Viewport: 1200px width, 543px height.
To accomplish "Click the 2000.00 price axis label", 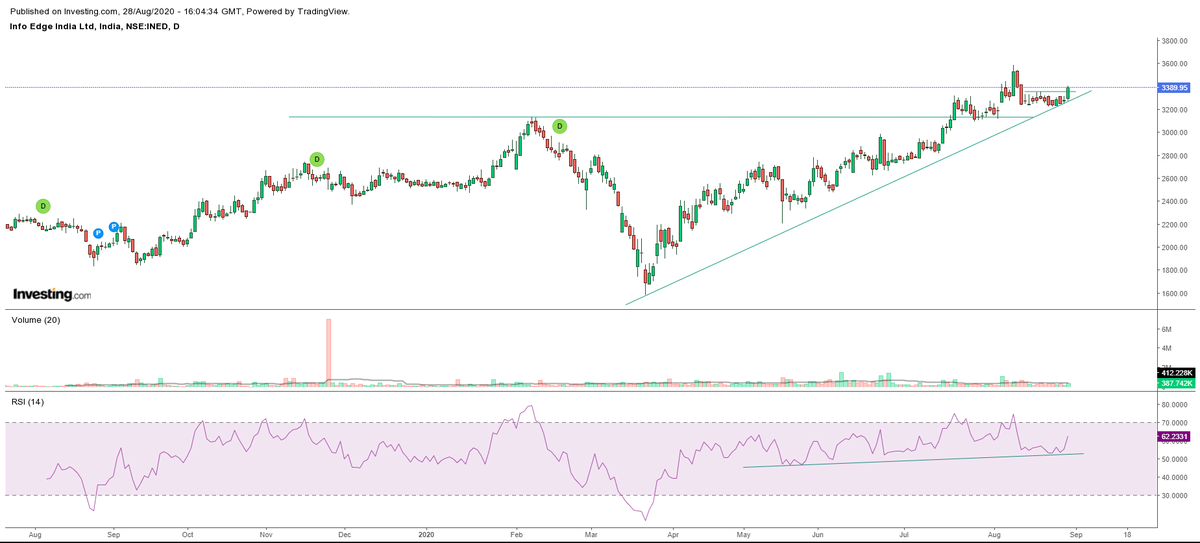I will click(1174, 248).
